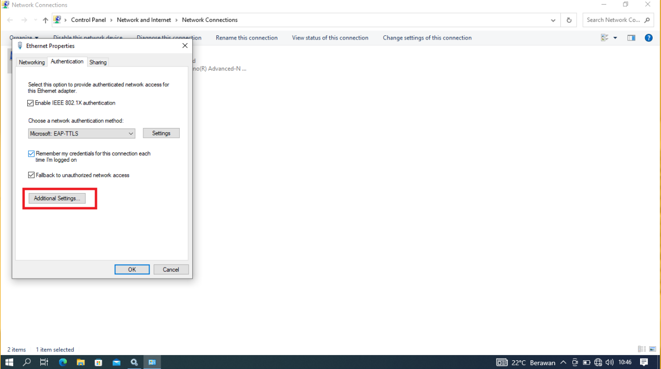The width and height of the screenshot is (661, 369).
Task: Click the Windows Start button
Action: click(9, 362)
